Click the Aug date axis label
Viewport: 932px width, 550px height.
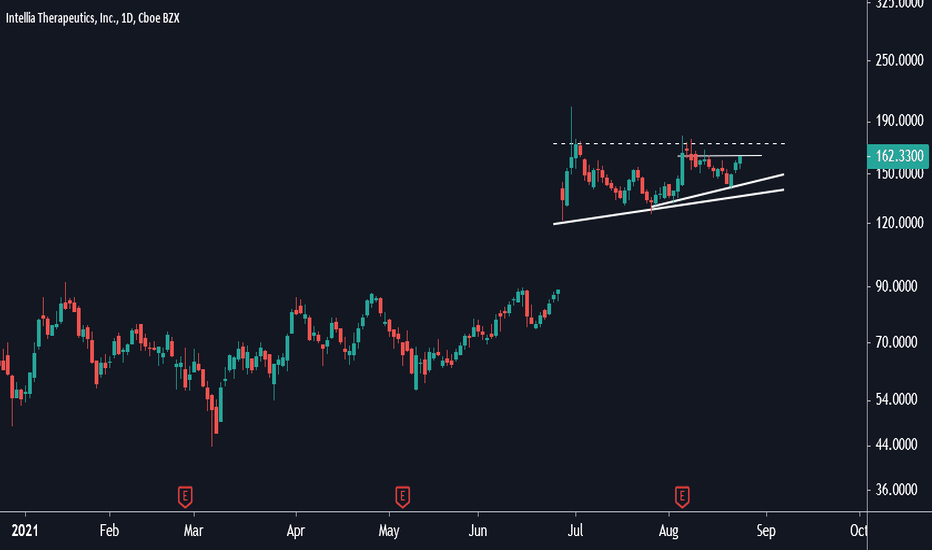click(669, 530)
